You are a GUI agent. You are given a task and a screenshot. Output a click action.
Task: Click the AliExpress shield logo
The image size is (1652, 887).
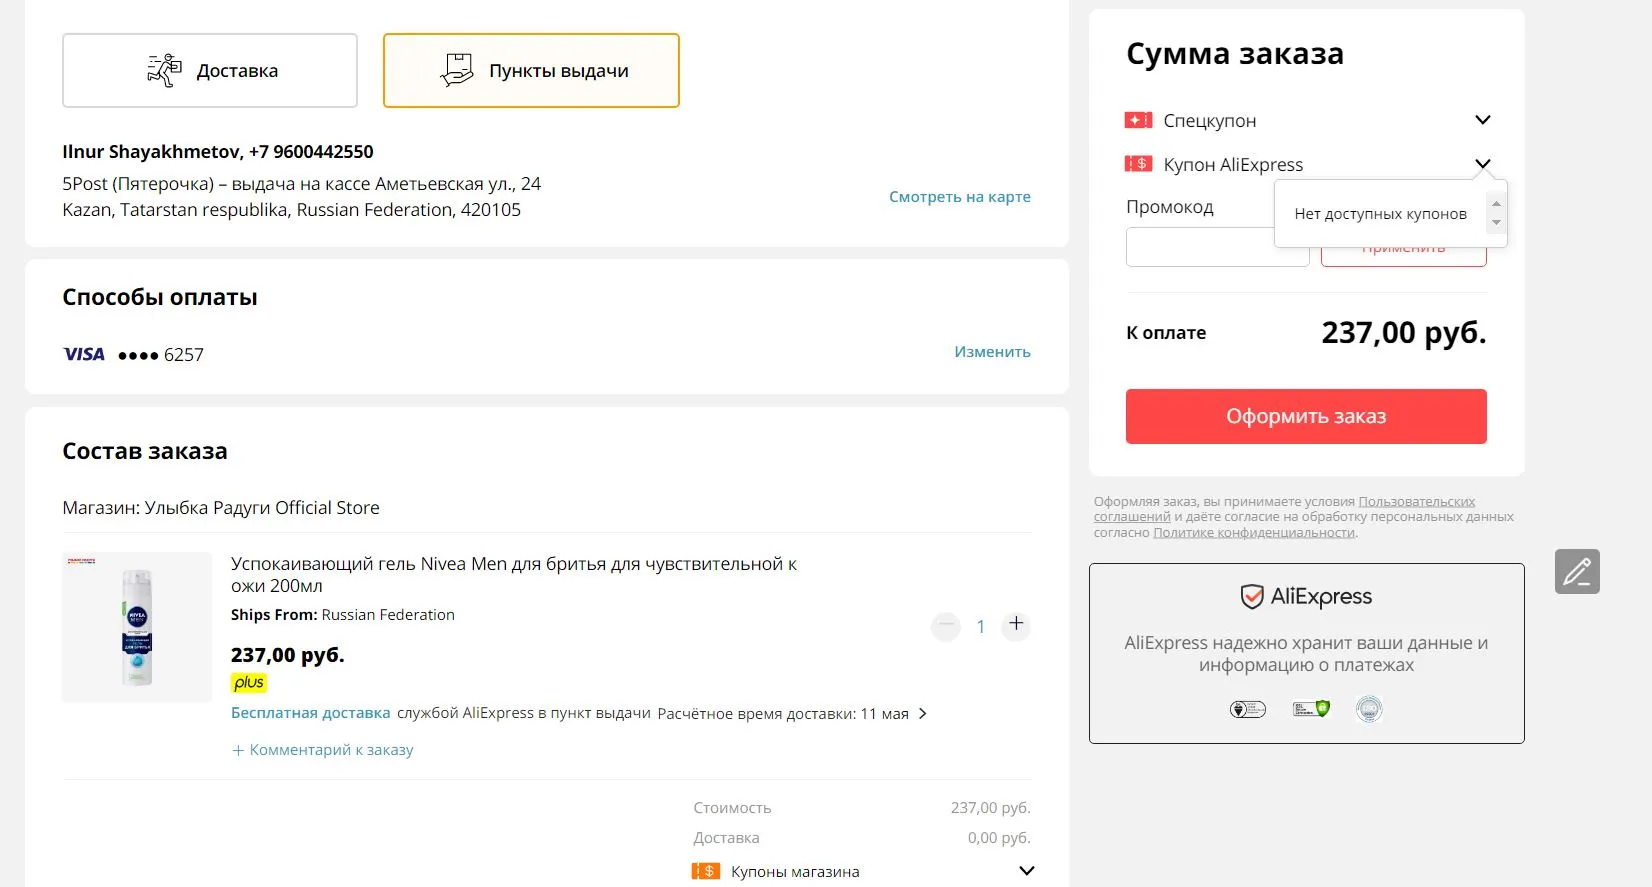coord(1252,597)
